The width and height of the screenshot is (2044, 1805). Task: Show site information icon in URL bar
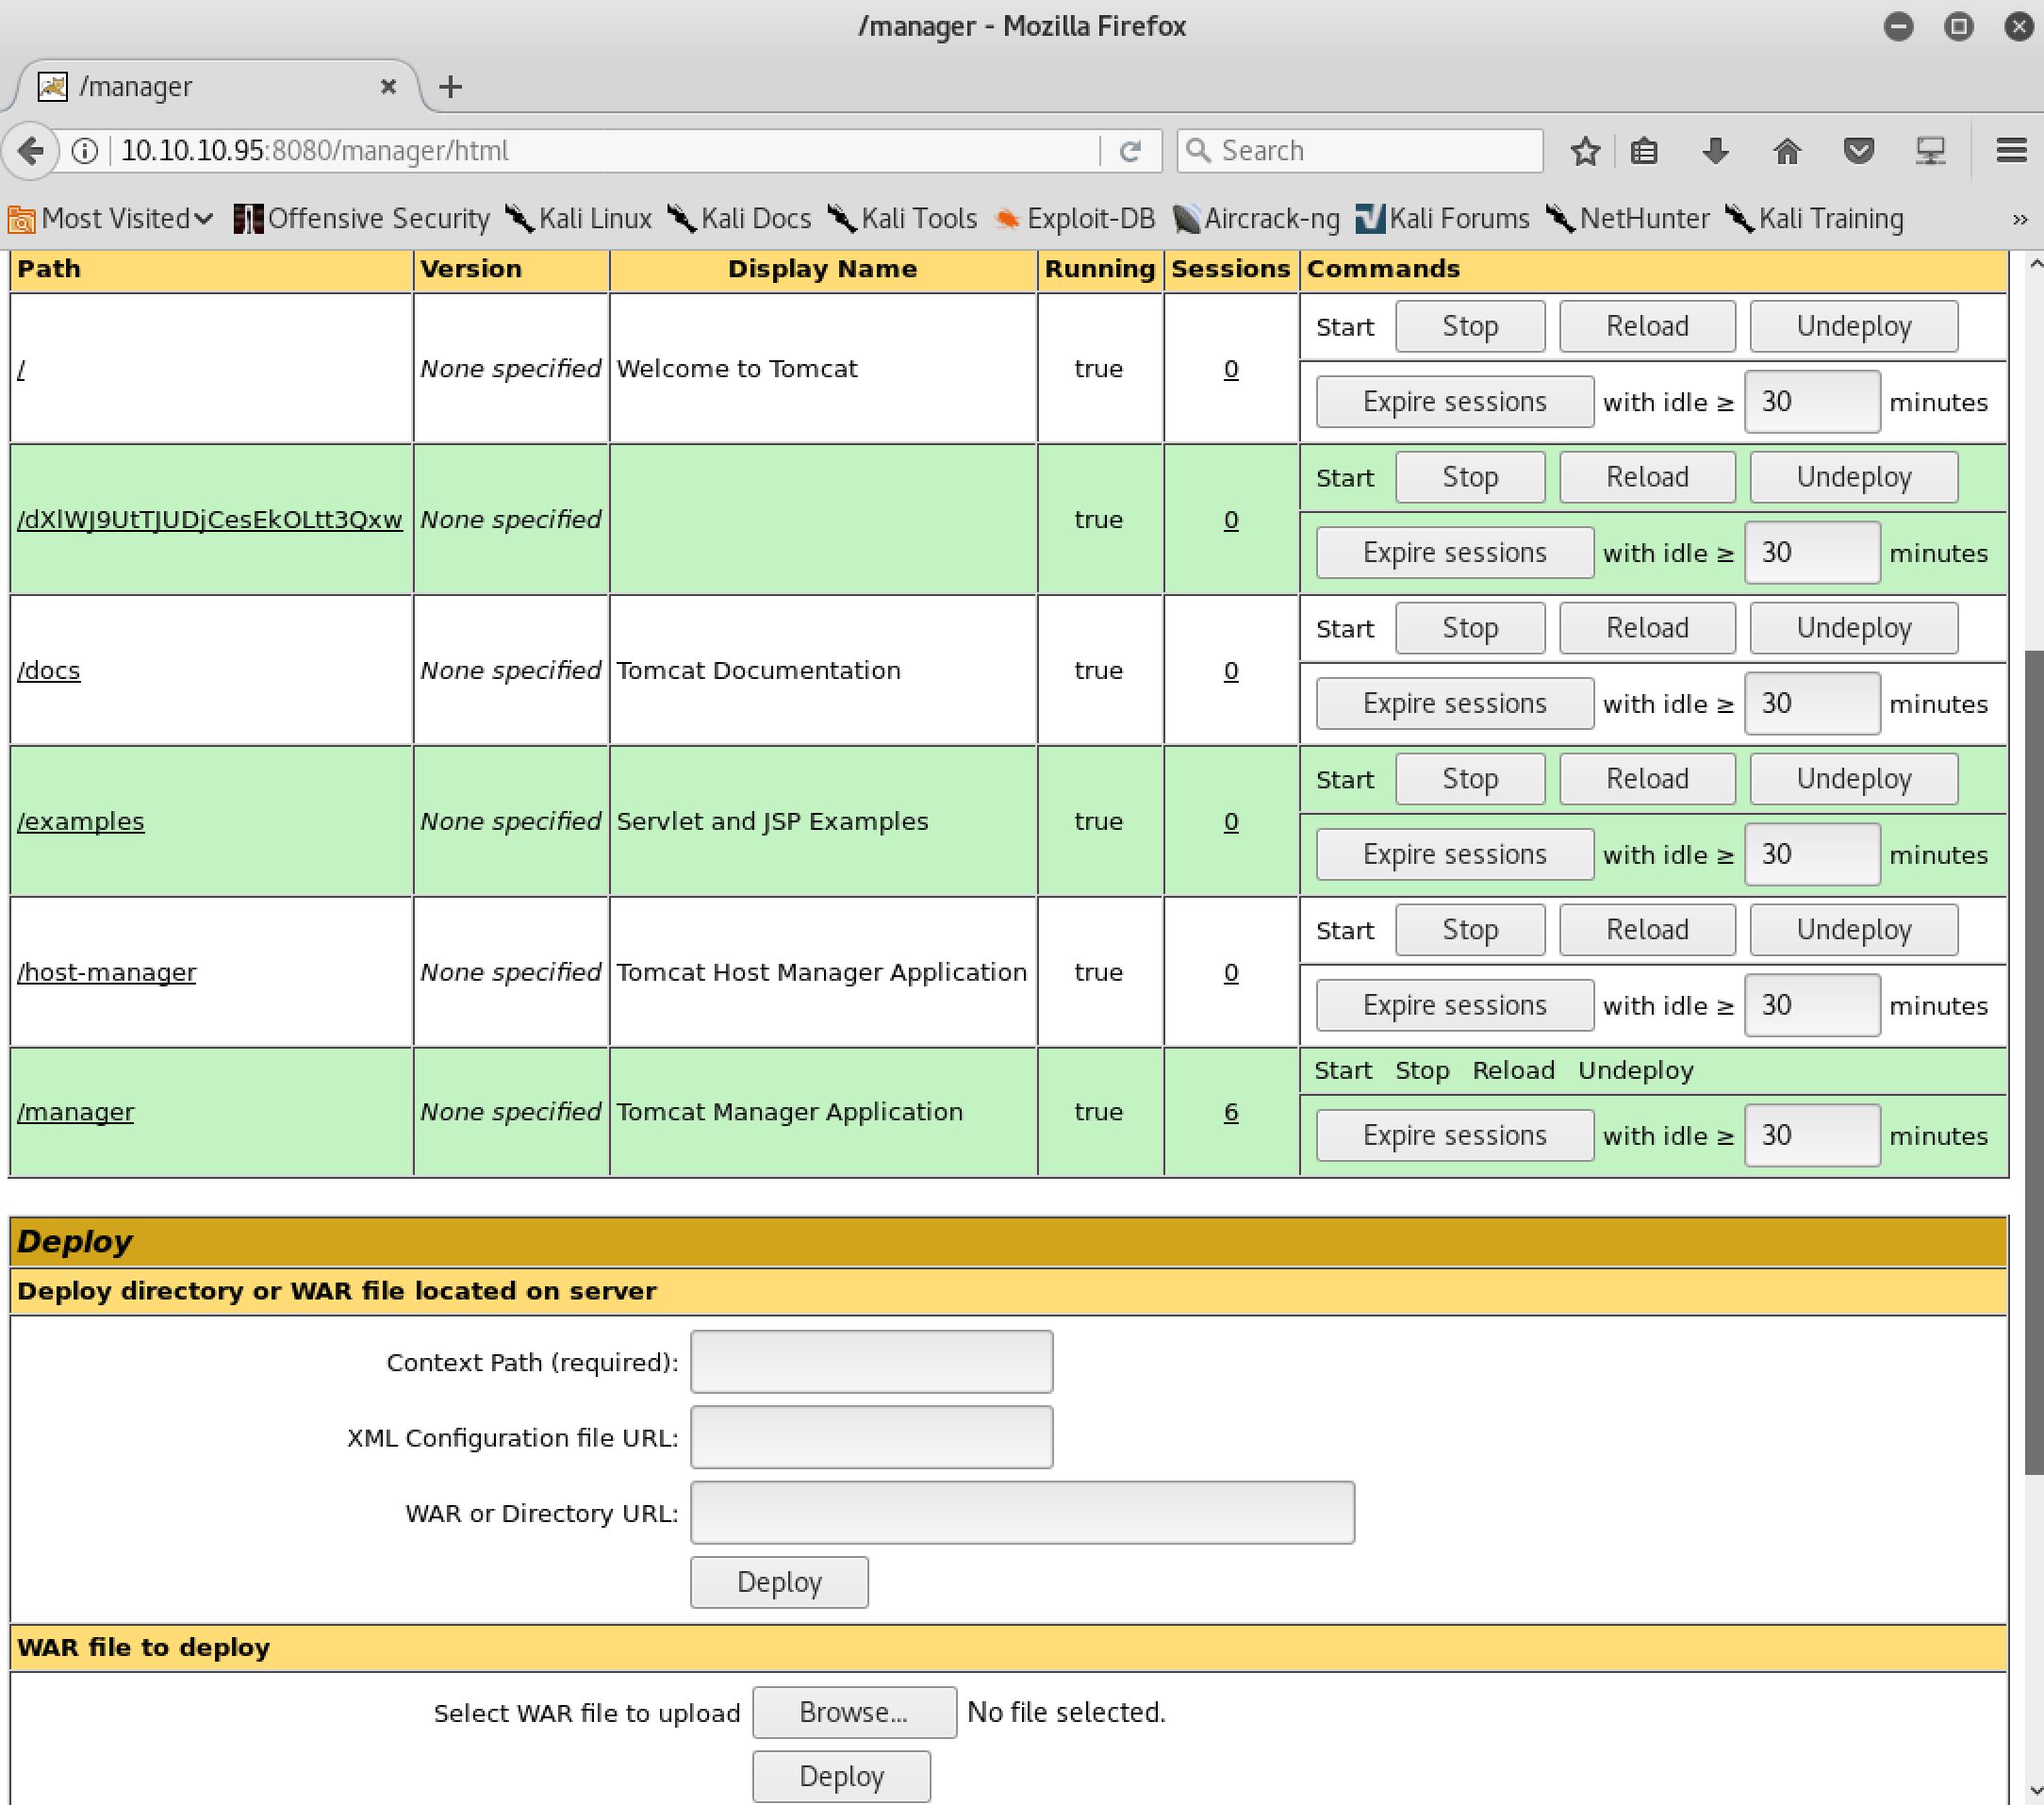click(x=85, y=151)
